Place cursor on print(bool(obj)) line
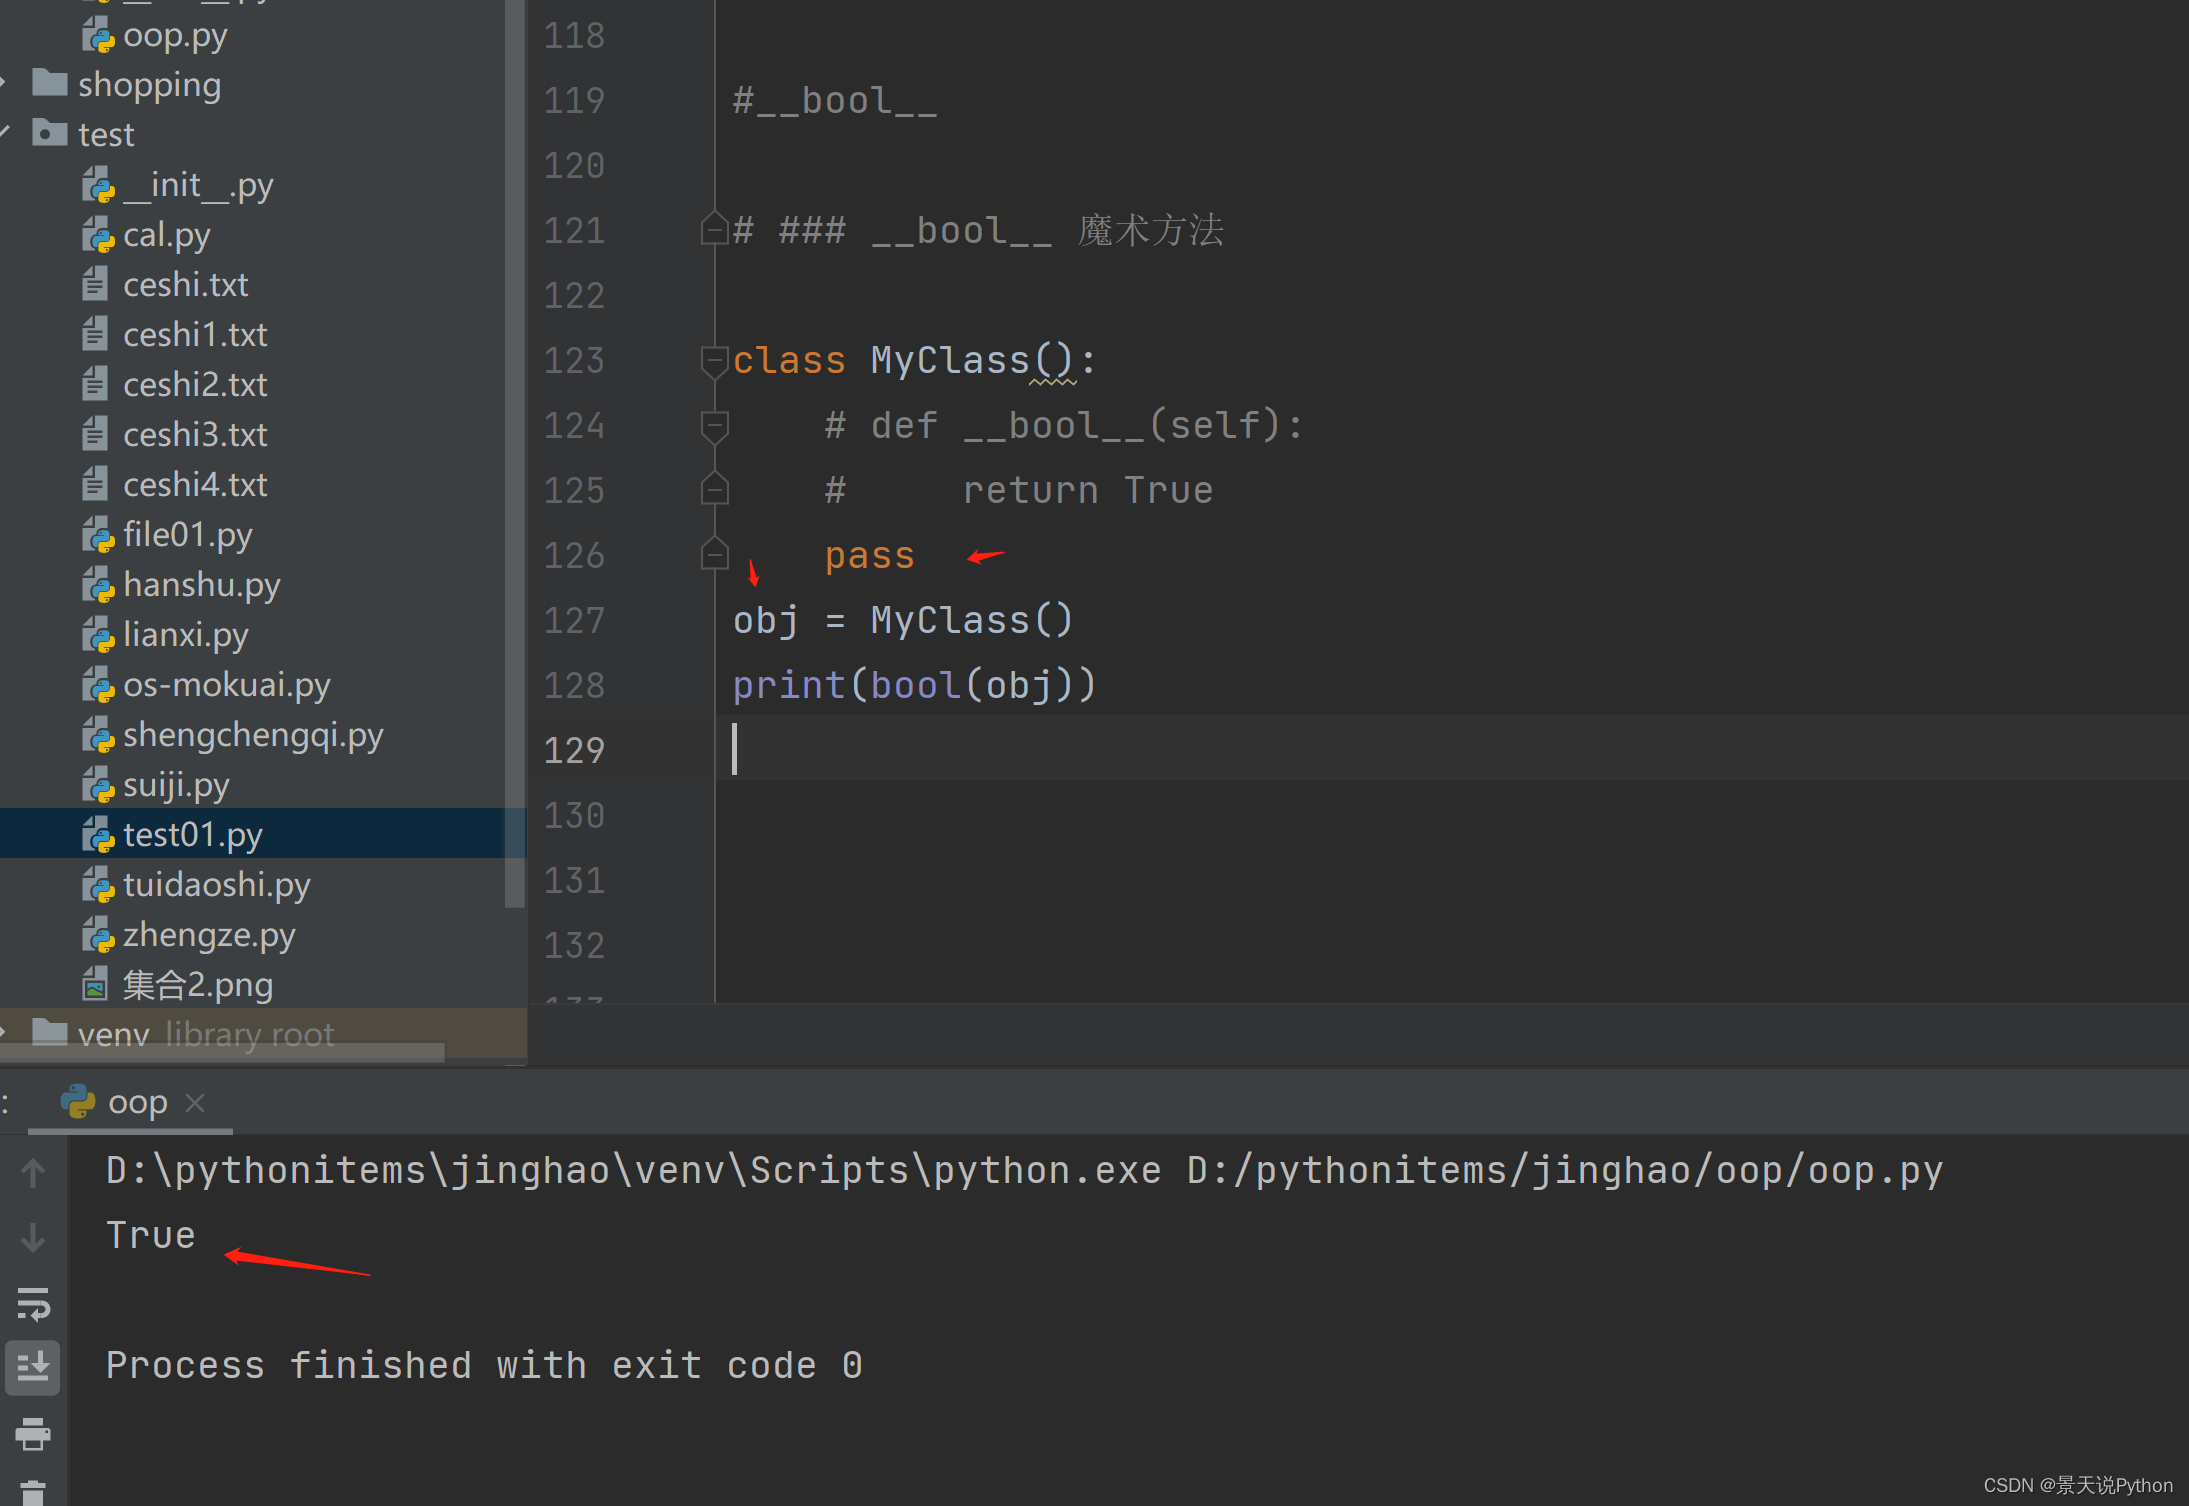This screenshot has height=1506, width=2189. (x=914, y=686)
